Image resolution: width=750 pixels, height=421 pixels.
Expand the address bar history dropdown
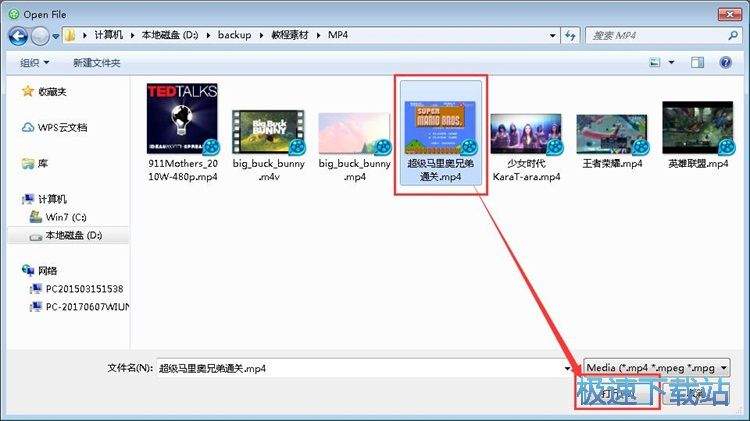tap(552, 35)
